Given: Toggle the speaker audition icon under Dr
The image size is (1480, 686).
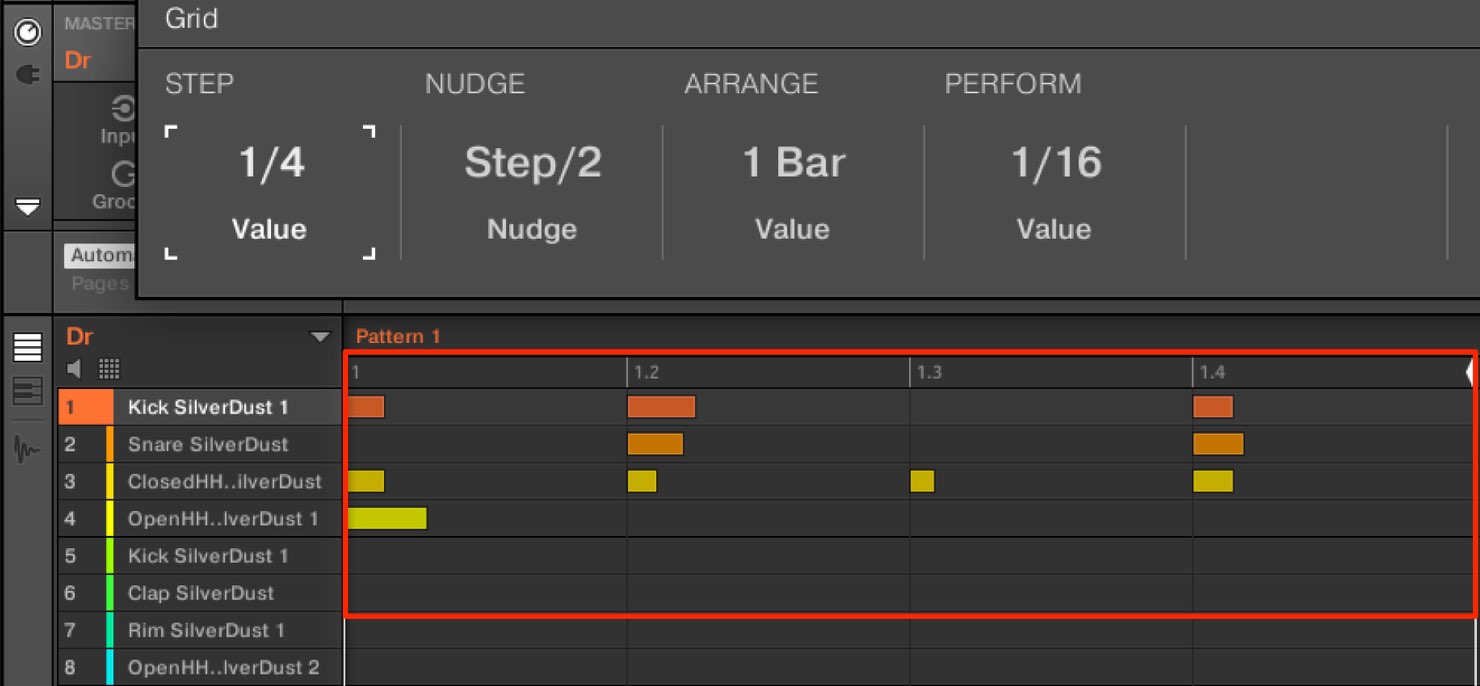Looking at the screenshot, I should click(x=75, y=369).
